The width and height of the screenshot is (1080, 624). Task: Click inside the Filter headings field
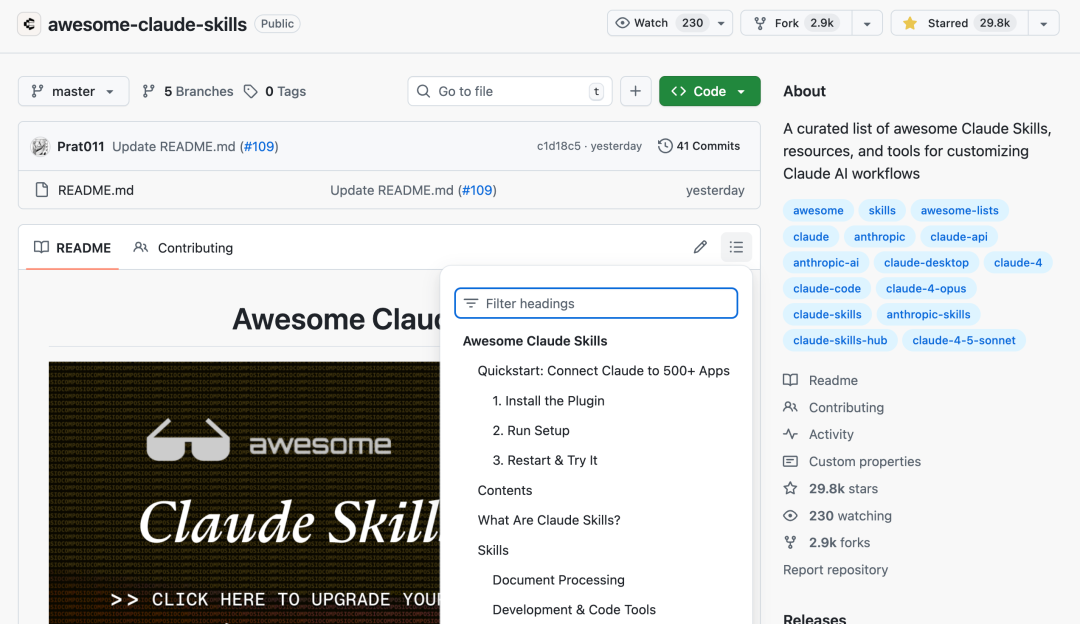point(596,303)
